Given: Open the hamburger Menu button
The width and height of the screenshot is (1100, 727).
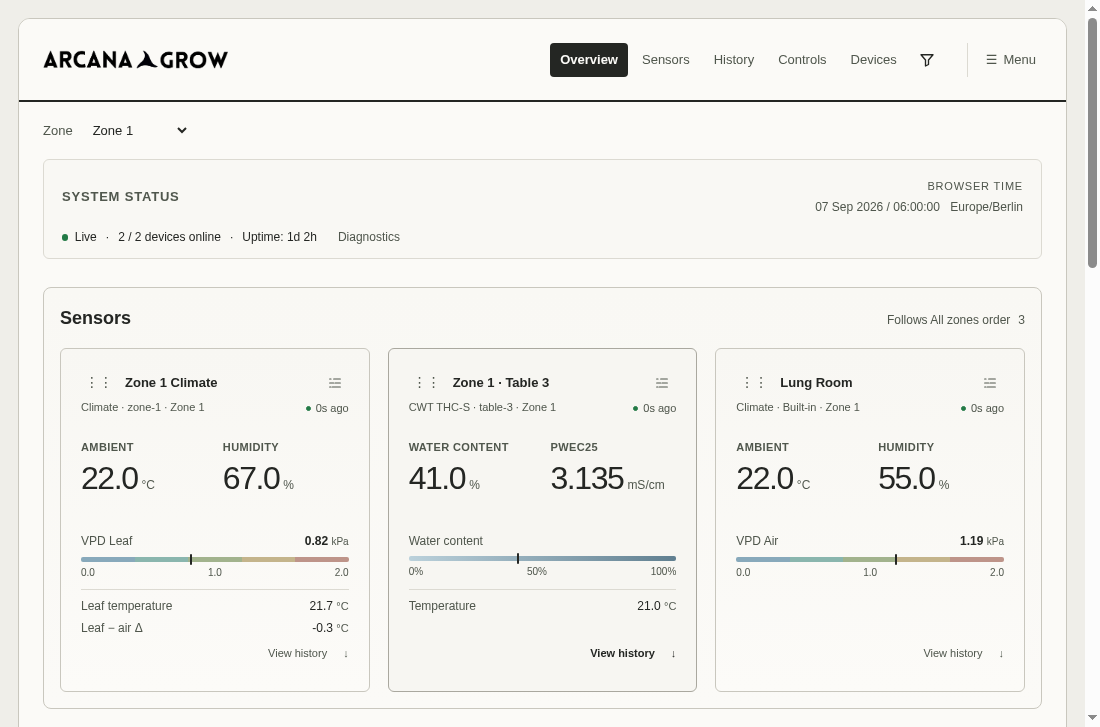Looking at the screenshot, I should tap(1011, 60).
